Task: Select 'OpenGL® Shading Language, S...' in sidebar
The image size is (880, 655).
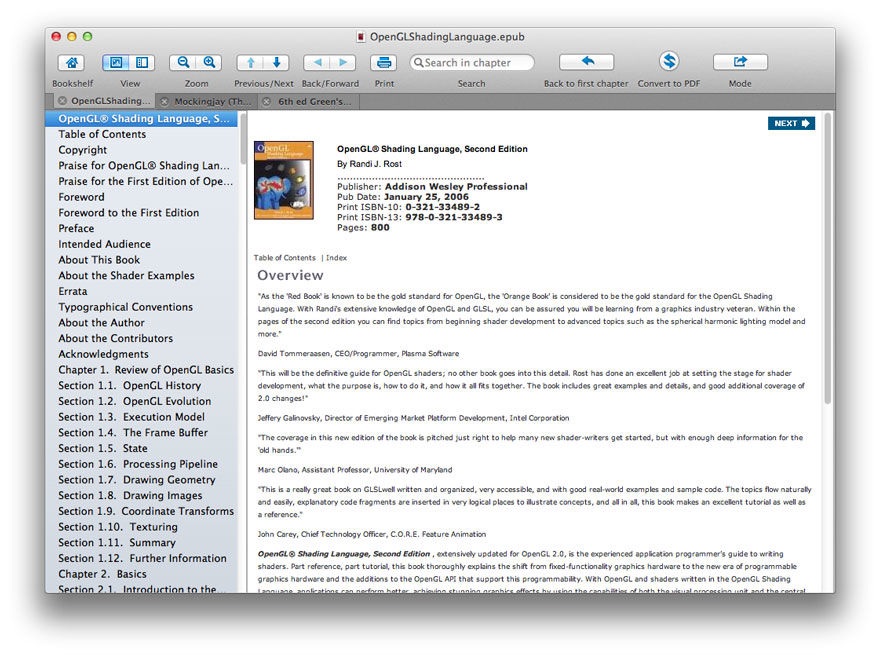Action: 141,118
